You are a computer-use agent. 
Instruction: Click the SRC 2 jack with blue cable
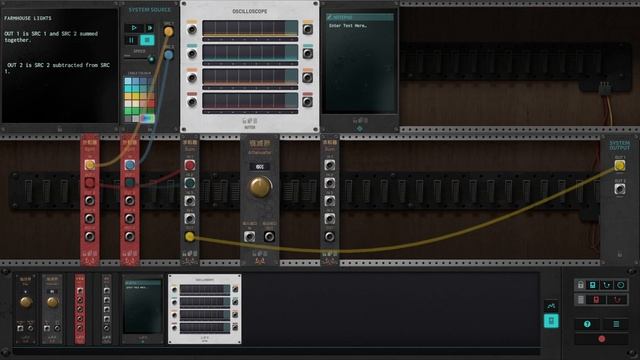[169, 55]
